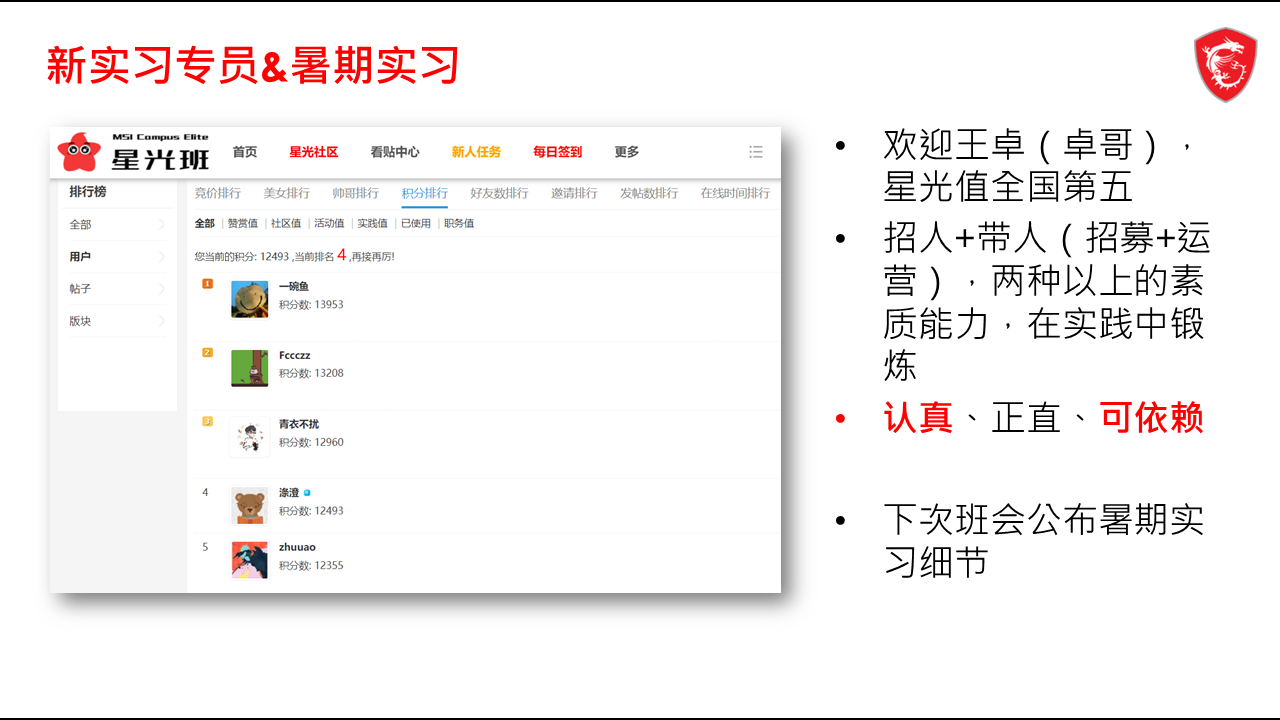The image size is (1280, 720).
Task: Click the rank number 5 beside zhuuao
Action: tap(205, 547)
